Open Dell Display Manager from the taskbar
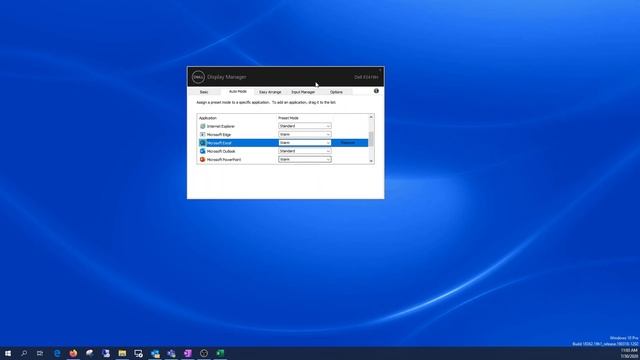Screen dimensions: 640x360 (138, 353)
